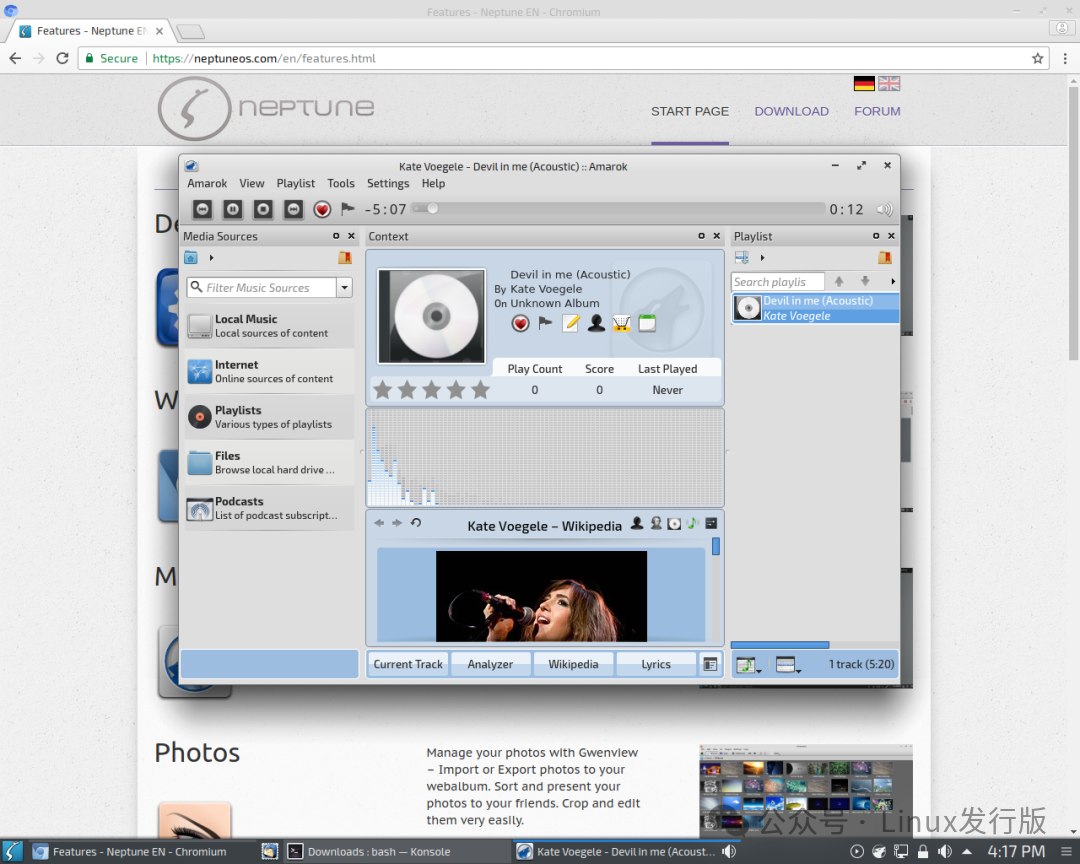The height and width of the screenshot is (864, 1080).
Task: Click the shopping cart icon under album info
Action: (622, 323)
